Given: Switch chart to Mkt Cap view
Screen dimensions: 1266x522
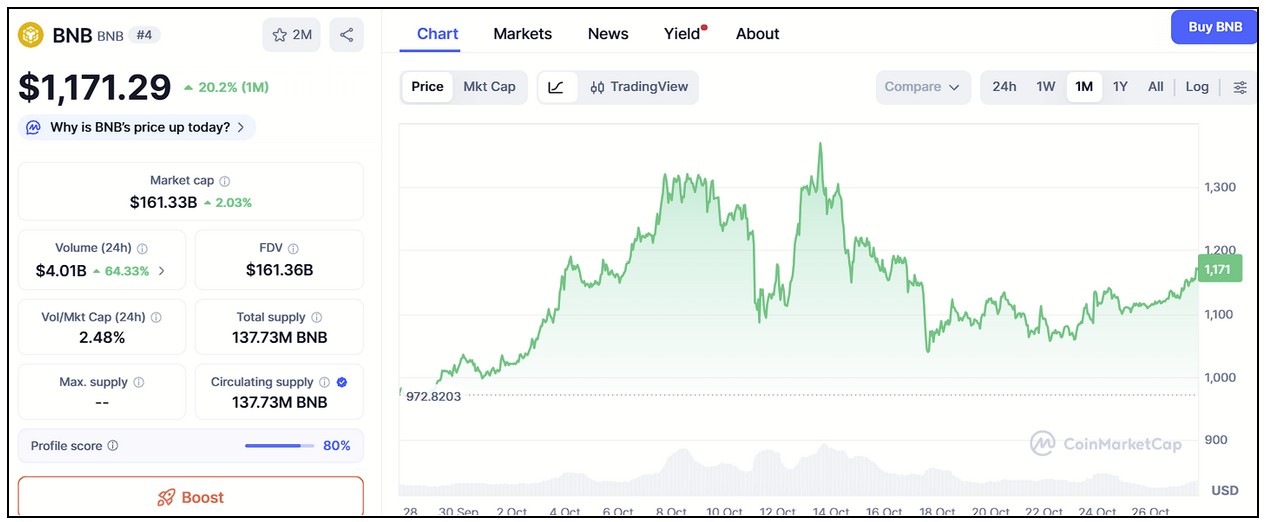Looking at the screenshot, I should click(489, 87).
